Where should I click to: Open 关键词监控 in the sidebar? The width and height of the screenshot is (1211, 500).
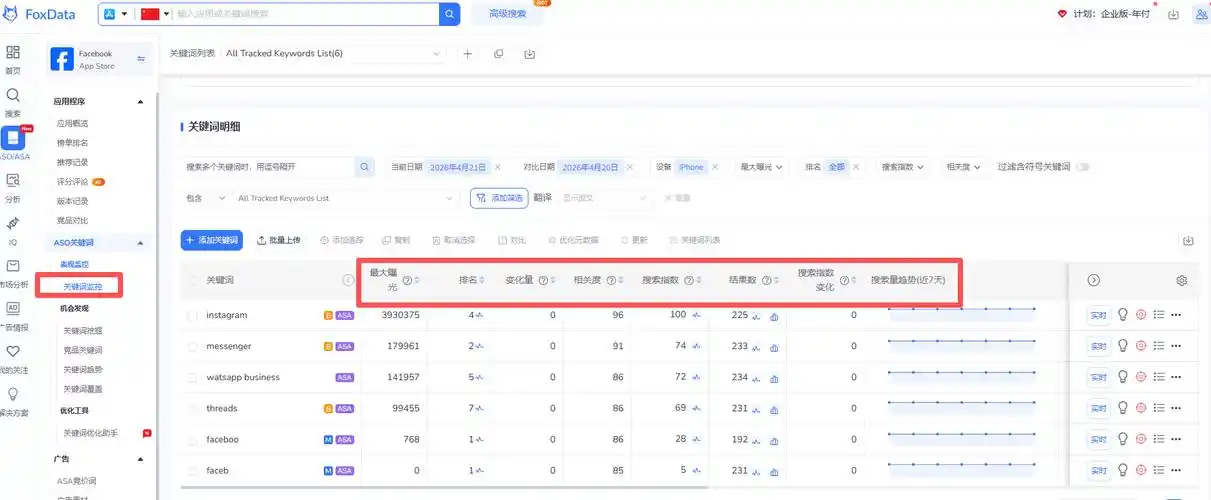point(83,287)
